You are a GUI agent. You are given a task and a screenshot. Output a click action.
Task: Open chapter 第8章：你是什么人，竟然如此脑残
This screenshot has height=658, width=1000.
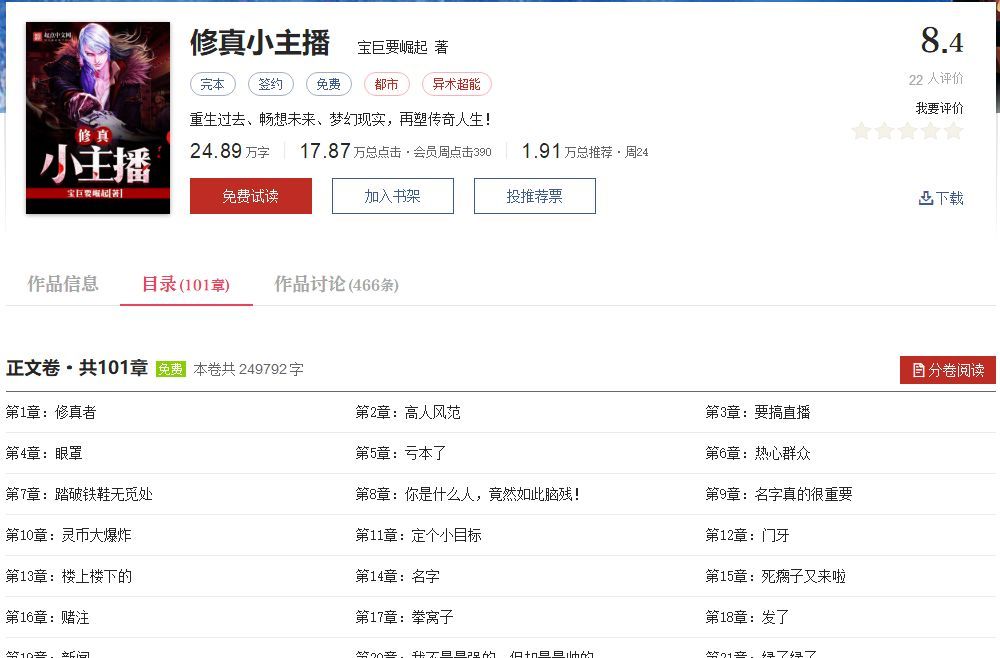[x=467, y=494]
